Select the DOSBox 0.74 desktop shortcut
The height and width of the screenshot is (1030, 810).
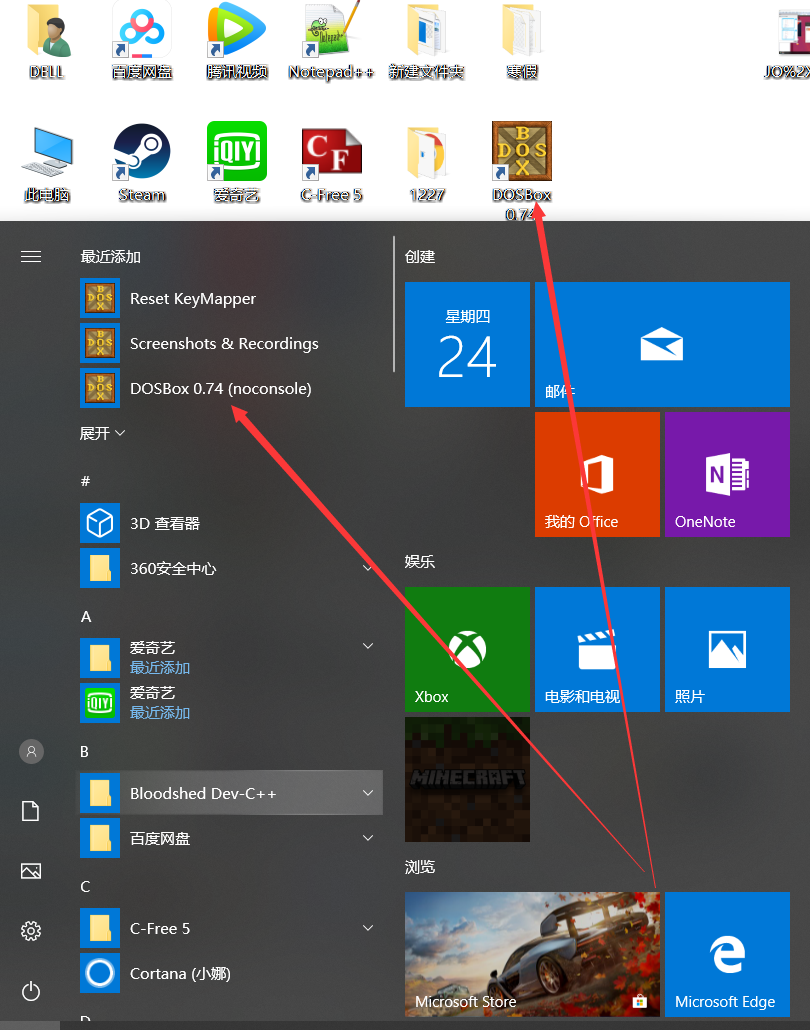coord(522,171)
